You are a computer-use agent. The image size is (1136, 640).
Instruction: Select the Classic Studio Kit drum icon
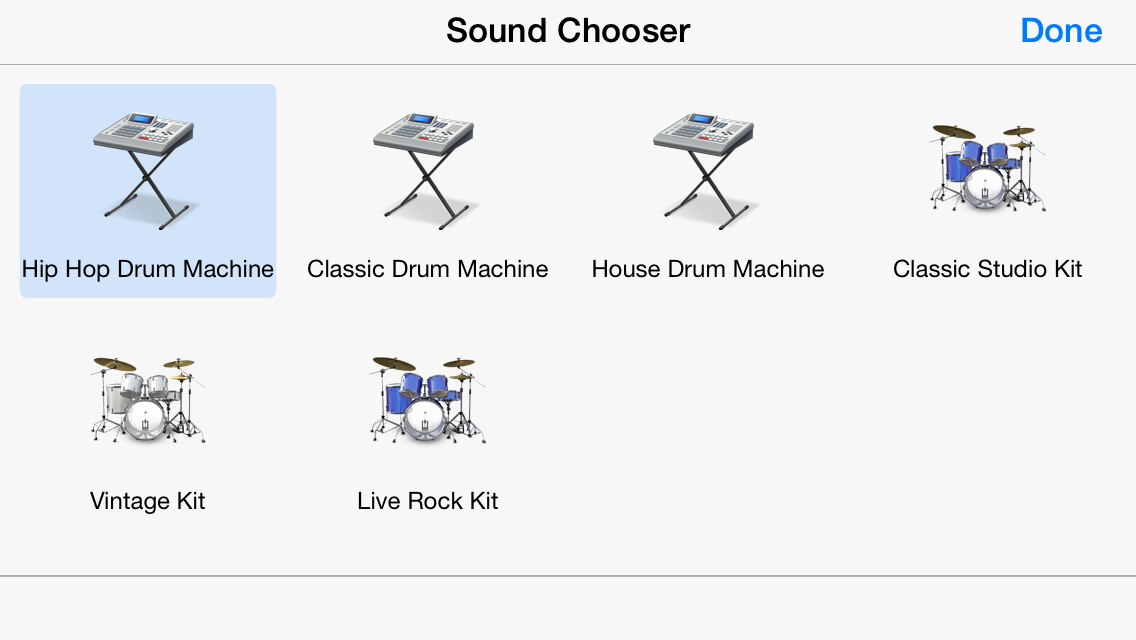987,167
